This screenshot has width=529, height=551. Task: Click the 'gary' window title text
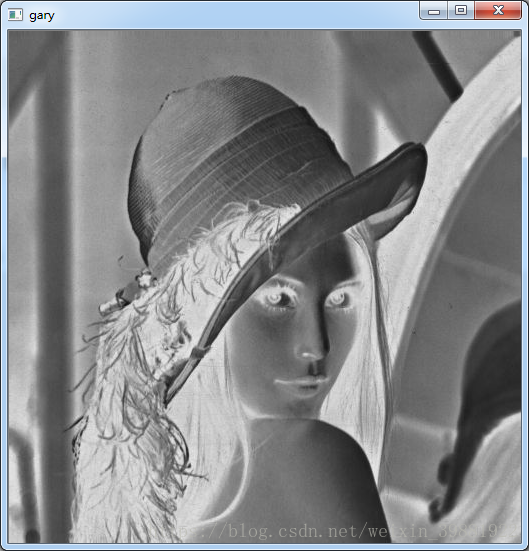[x=41, y=16]
